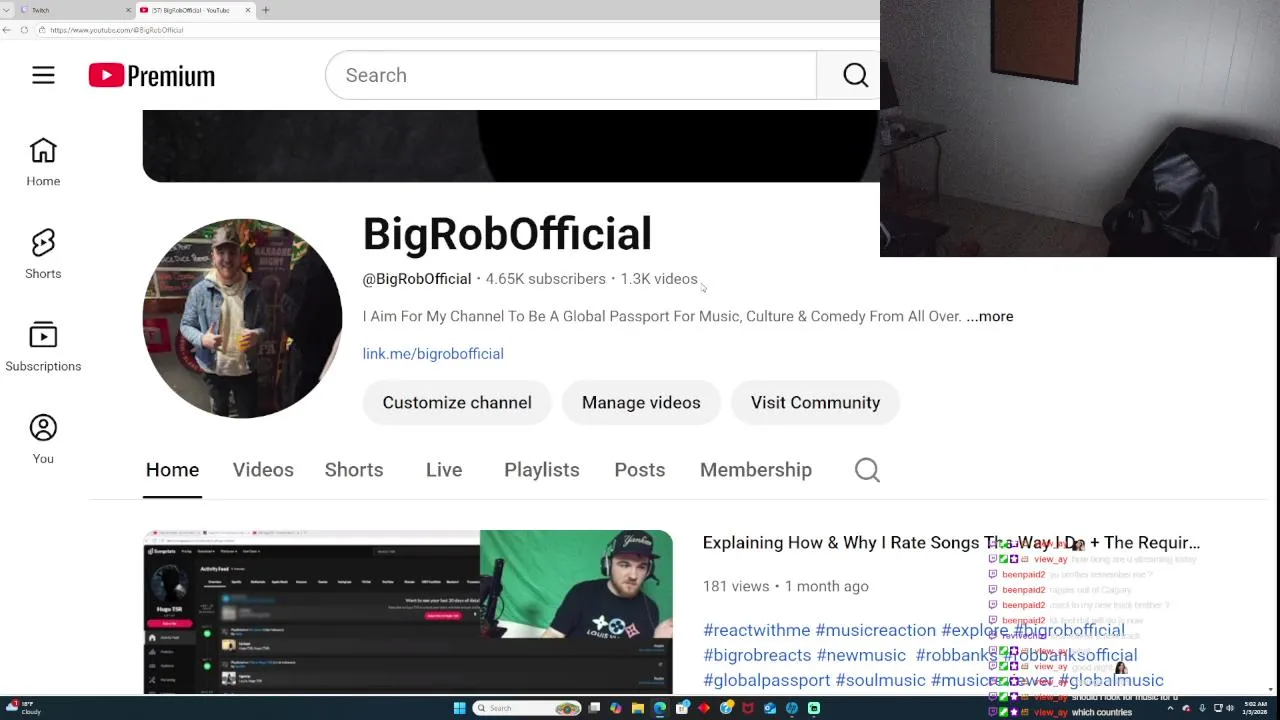
Task: Click the browser address bar URL
Action: tap(117, 30)
